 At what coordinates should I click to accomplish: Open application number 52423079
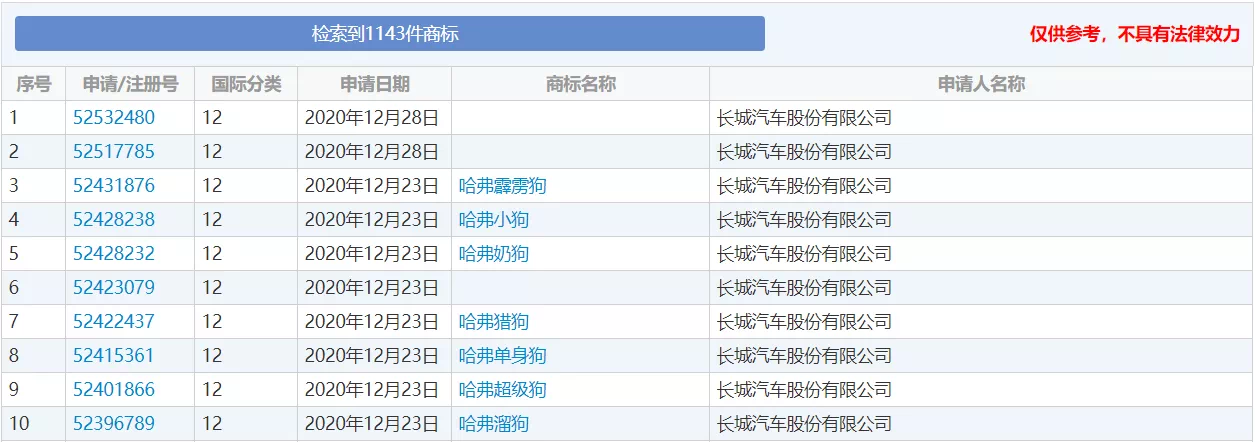pos(114,288)
